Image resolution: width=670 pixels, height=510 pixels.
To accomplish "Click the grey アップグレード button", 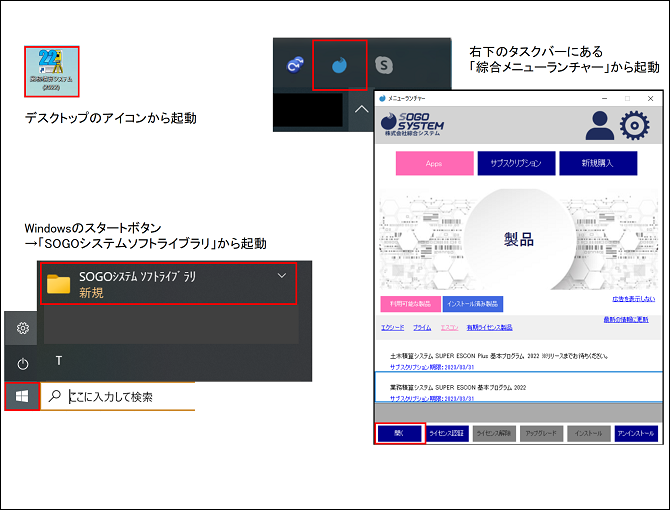I will point(541,434).
